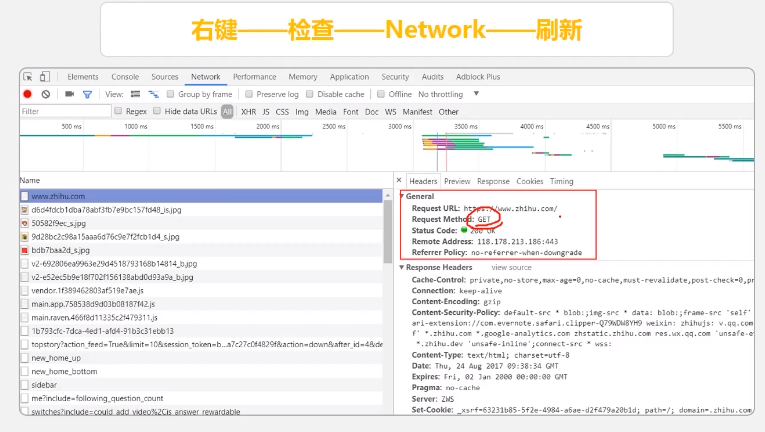This screenshot has width=765, height=432.
Task: Select the new_home_bottom request row
Action: click(201, 371)
